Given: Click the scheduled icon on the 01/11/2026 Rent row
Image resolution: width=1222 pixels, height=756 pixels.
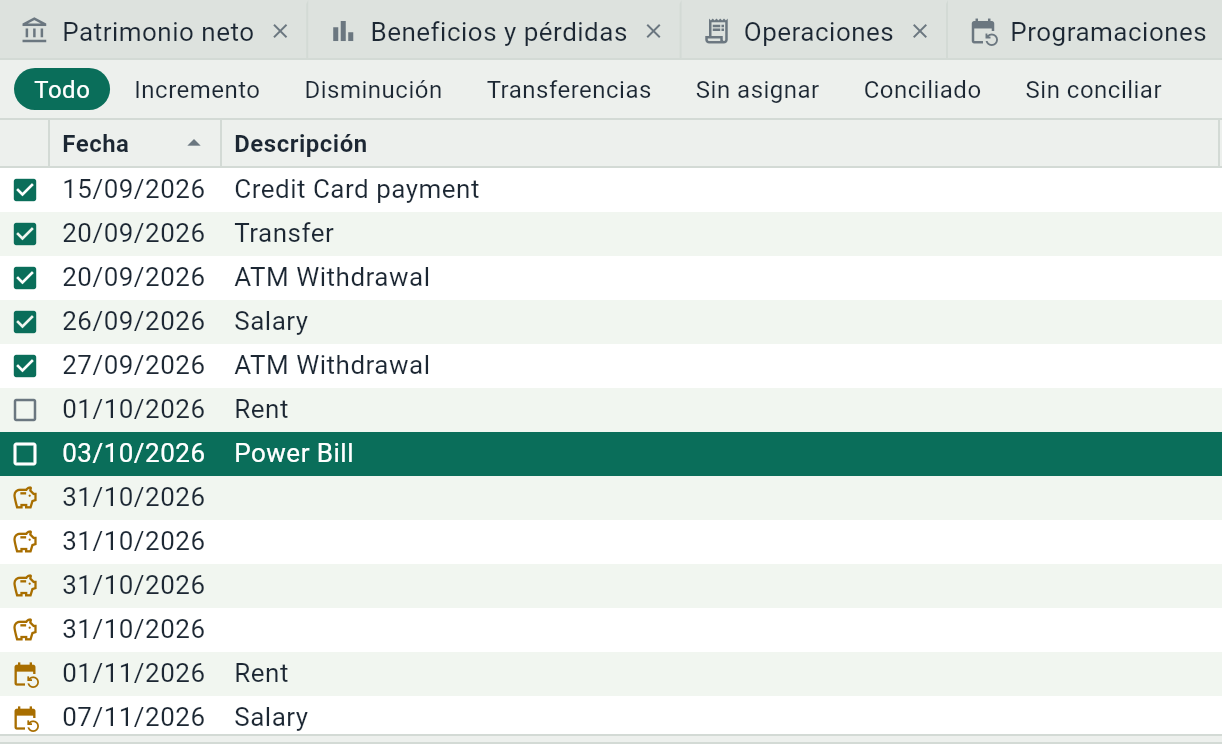Looking at the screenshot, I should pyautogui.click(x=25, y=674).
